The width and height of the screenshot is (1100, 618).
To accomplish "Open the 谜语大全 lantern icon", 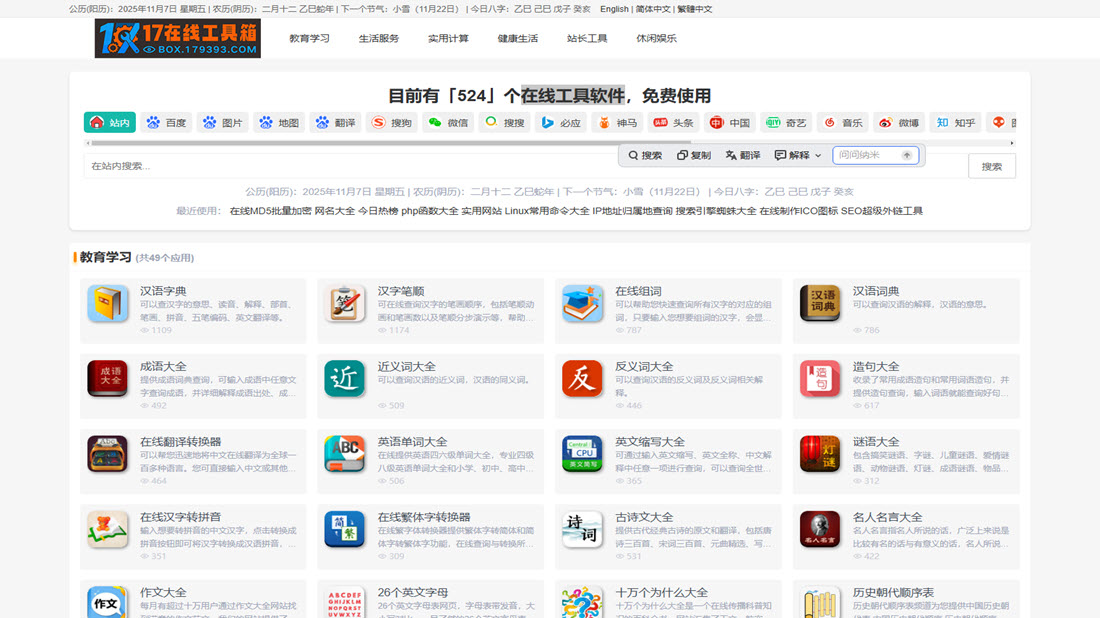I will tap(820, 454).
